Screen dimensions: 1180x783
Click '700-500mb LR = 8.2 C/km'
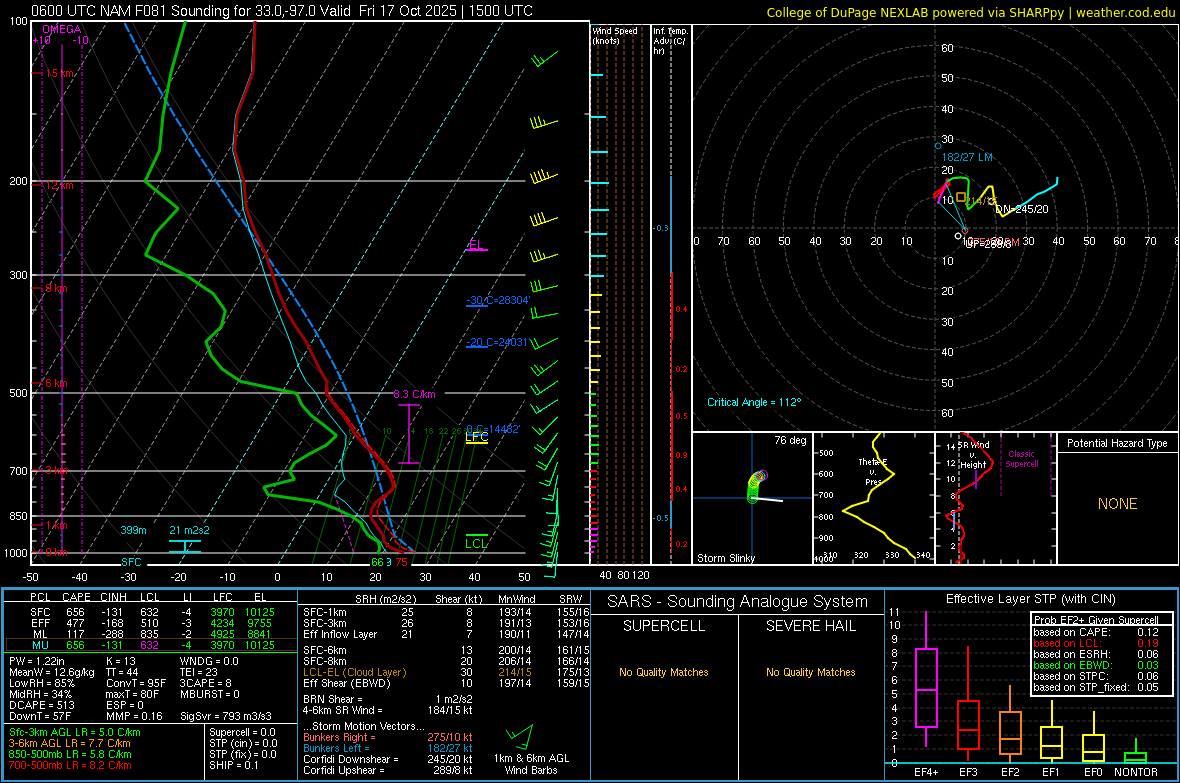(70, 765)
